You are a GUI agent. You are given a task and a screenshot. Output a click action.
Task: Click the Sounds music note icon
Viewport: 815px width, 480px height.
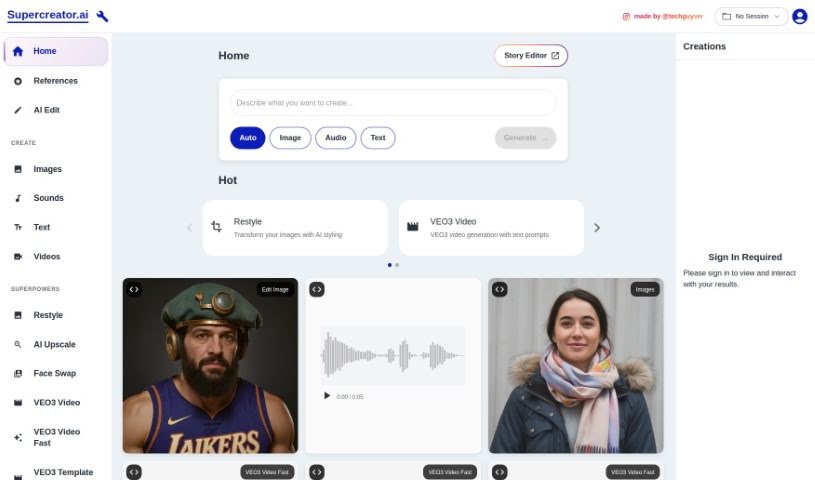pos(18,198)
